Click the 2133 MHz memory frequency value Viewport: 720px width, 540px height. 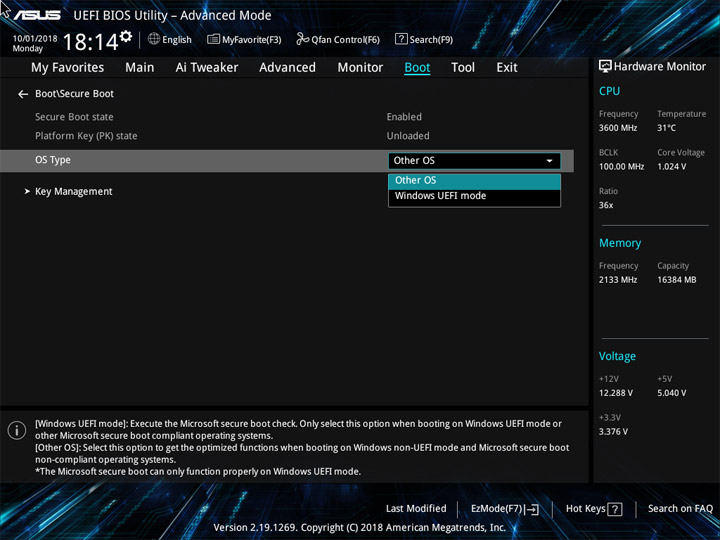click(618, 280)
